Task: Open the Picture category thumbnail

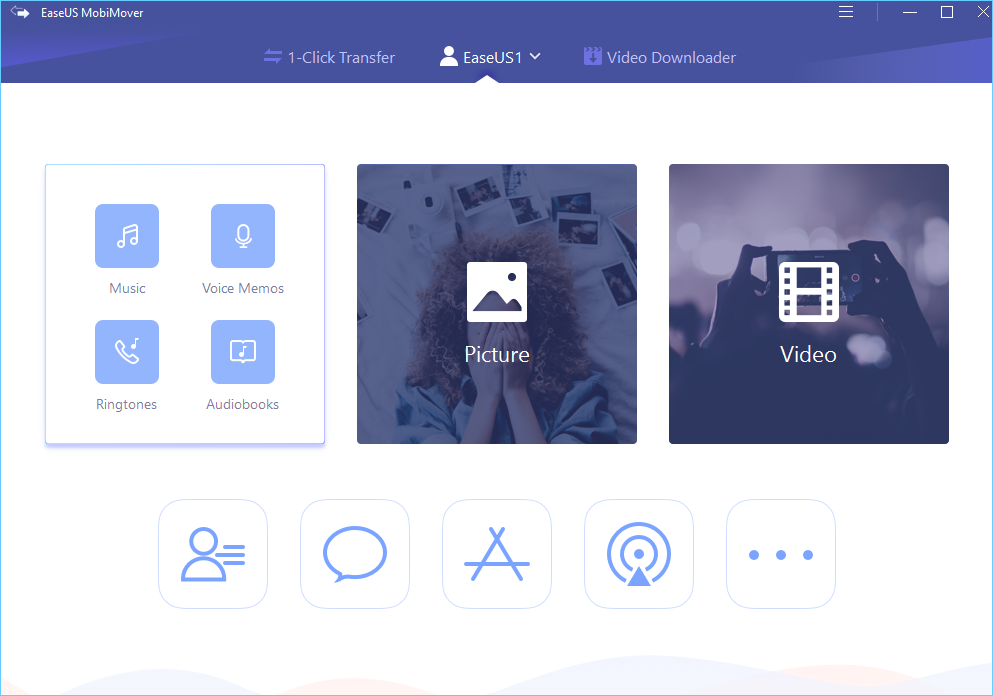Action: pos(497,304)
